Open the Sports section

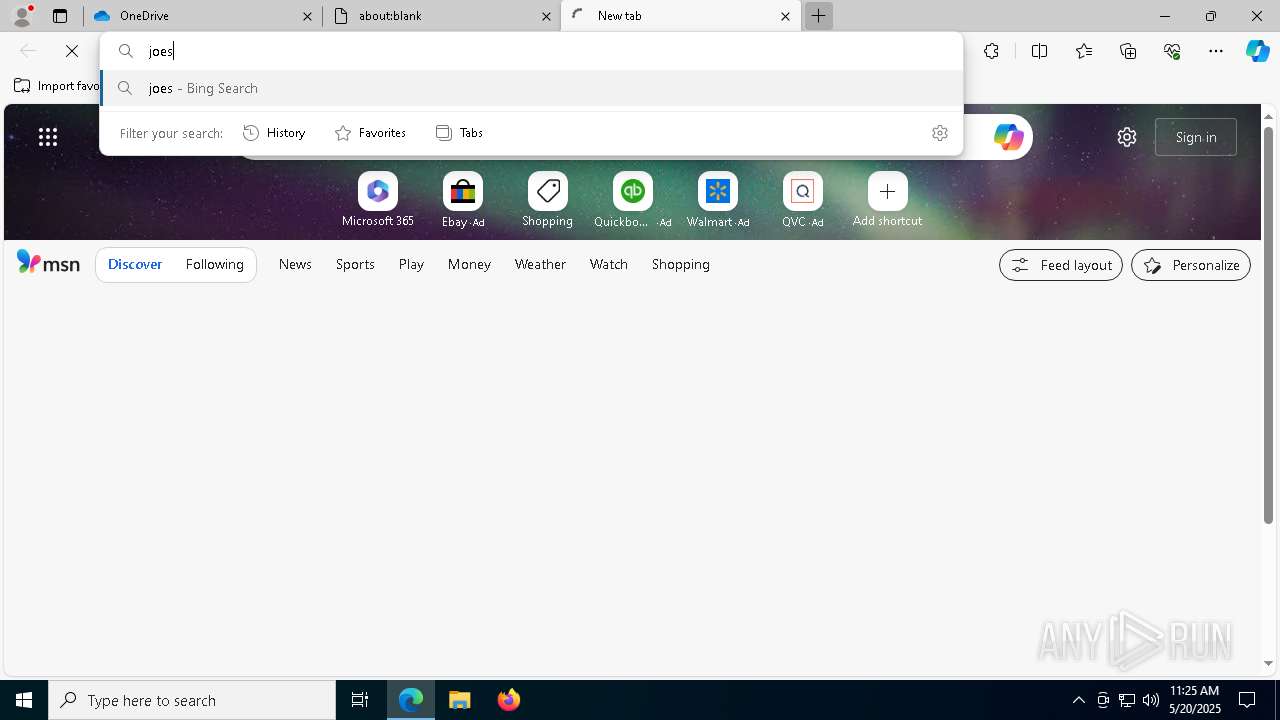[x=355, y=264]
